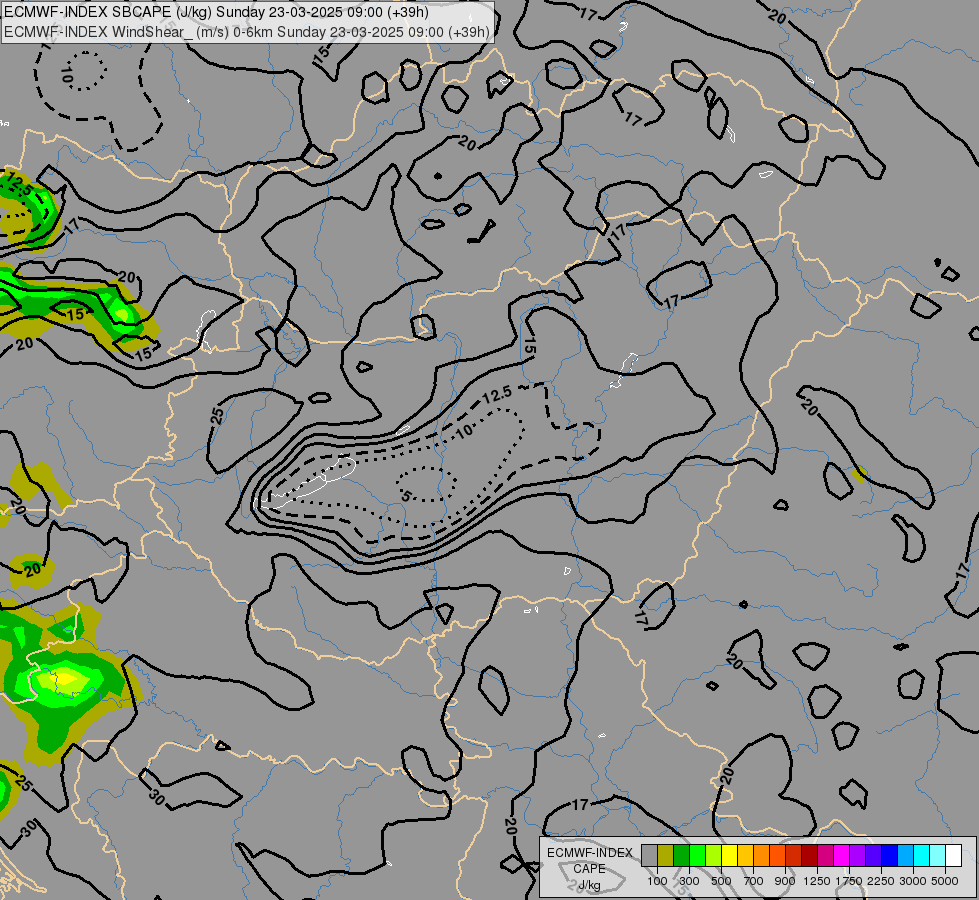Click the bright magenta legend swatch
This screenshot has width=979, height=900.
click(x=842, y=856)
